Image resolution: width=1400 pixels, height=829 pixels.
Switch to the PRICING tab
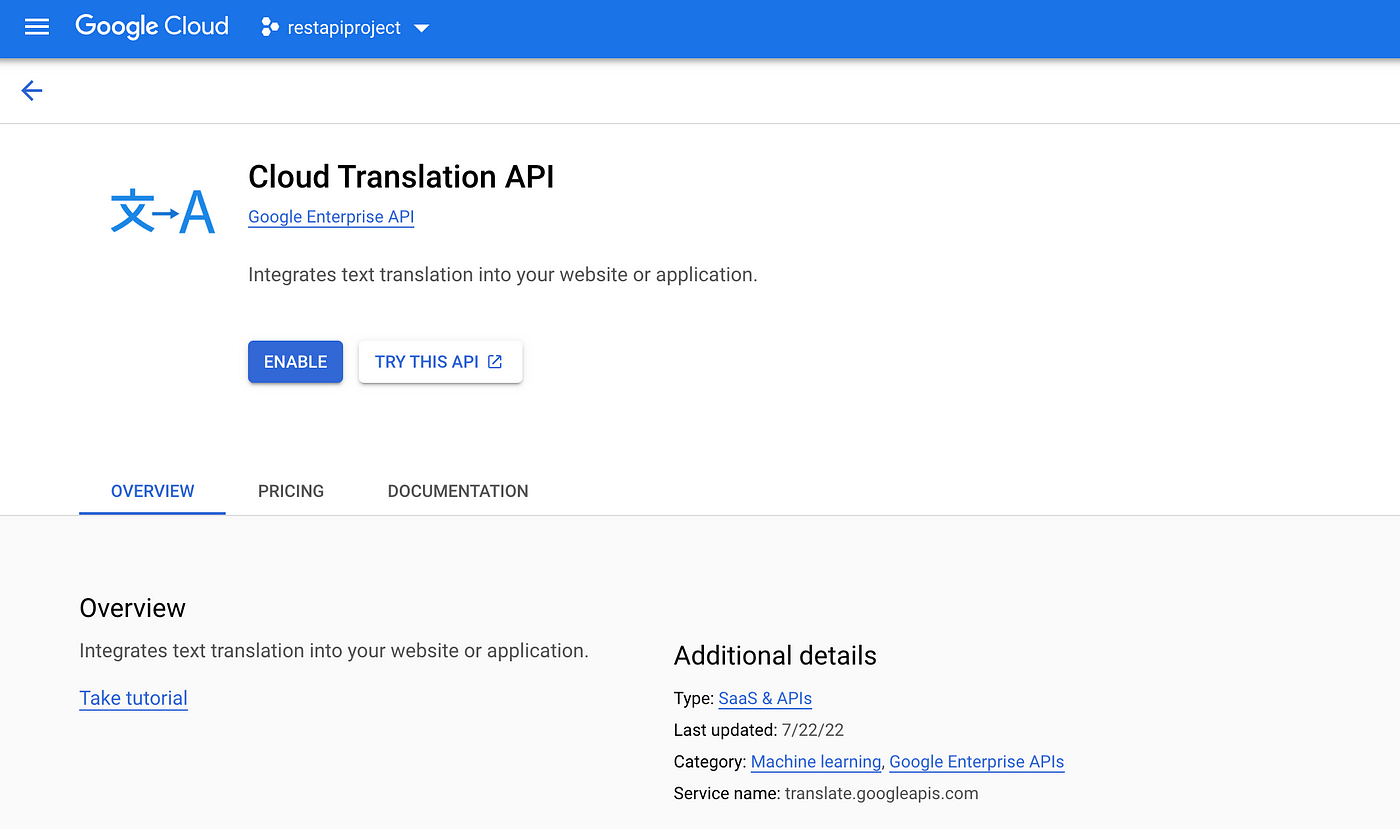tap(291, 491)
